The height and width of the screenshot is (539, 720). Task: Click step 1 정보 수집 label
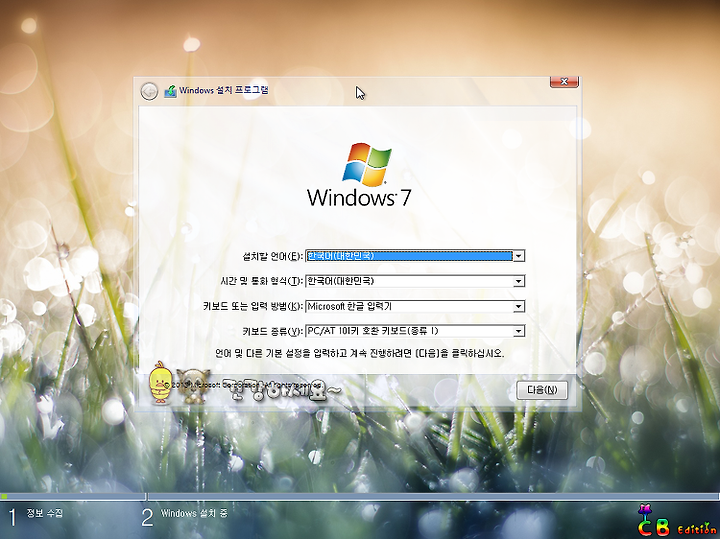pyautogui.click(x=45, y=513)
